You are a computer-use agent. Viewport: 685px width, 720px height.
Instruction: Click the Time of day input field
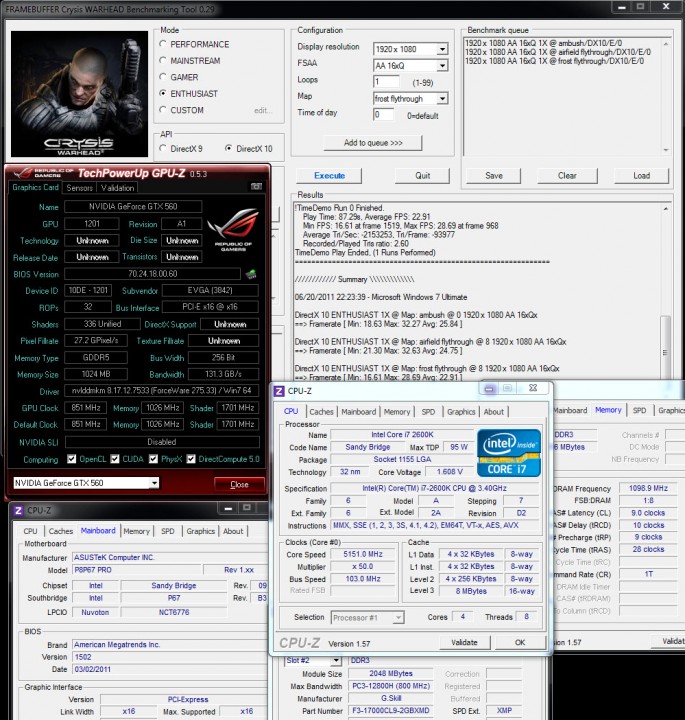pos(383,114)
